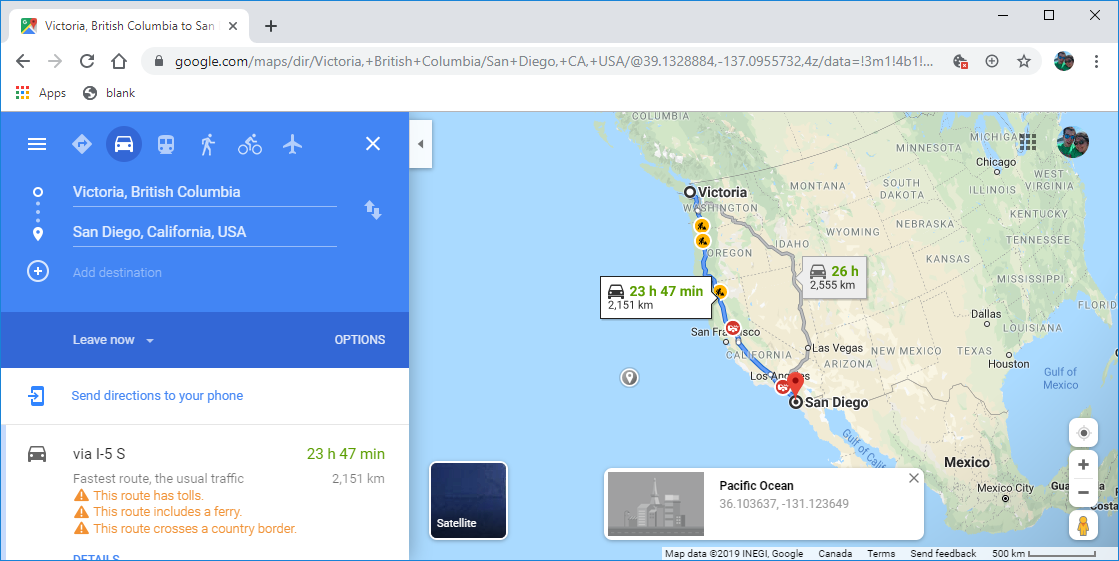1119x561 pixels.
Task: Click the send to phone icon
Action: [36, 395]
